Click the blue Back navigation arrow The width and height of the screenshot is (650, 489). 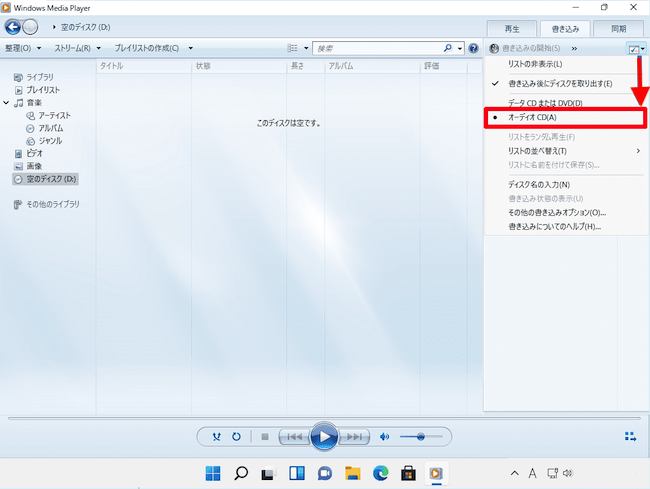pos(13,27)
